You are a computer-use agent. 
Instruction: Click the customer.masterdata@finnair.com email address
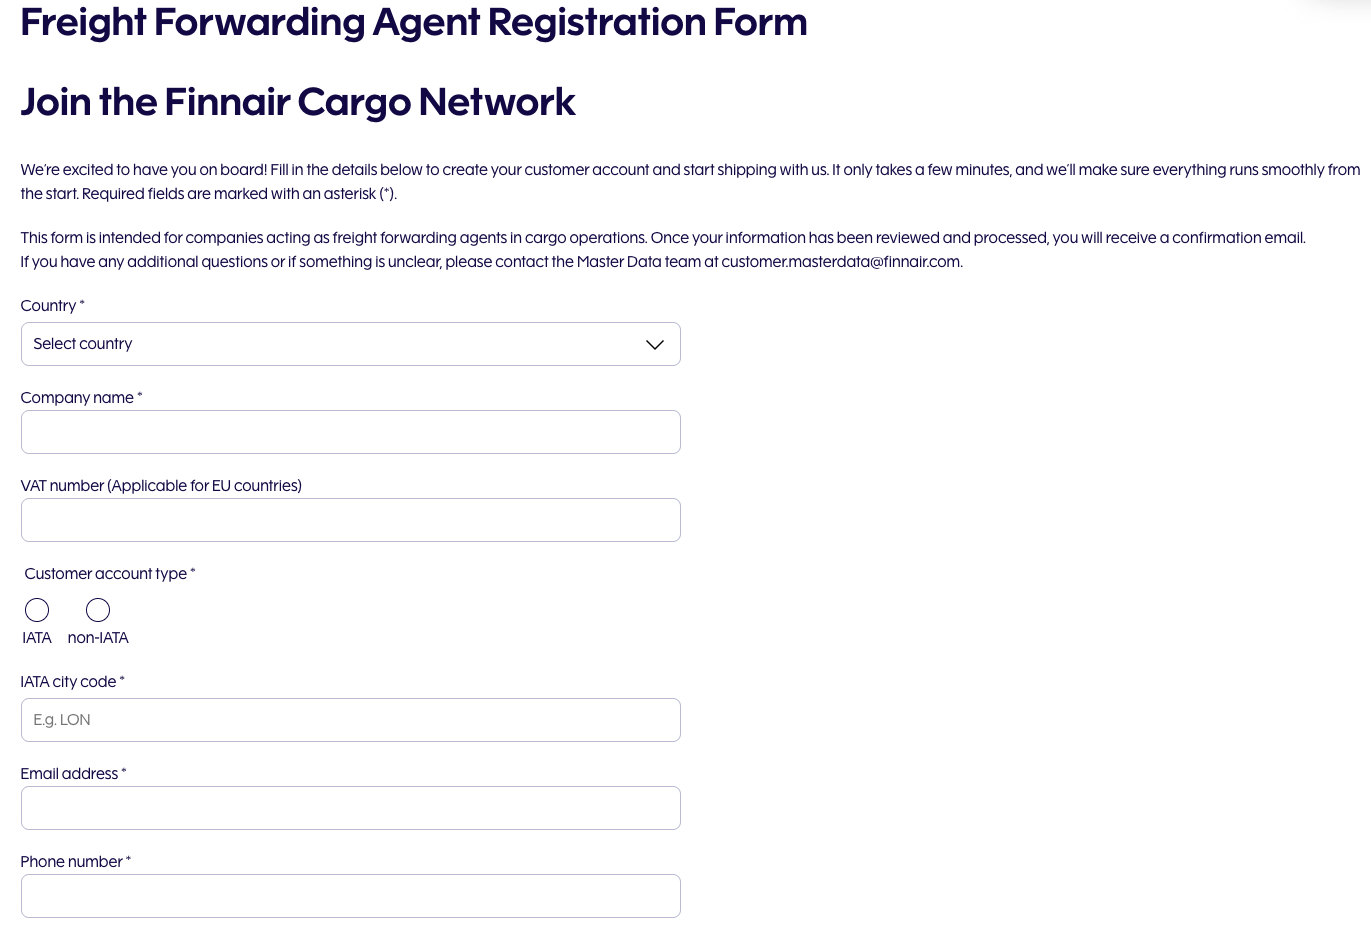[841, 262]
